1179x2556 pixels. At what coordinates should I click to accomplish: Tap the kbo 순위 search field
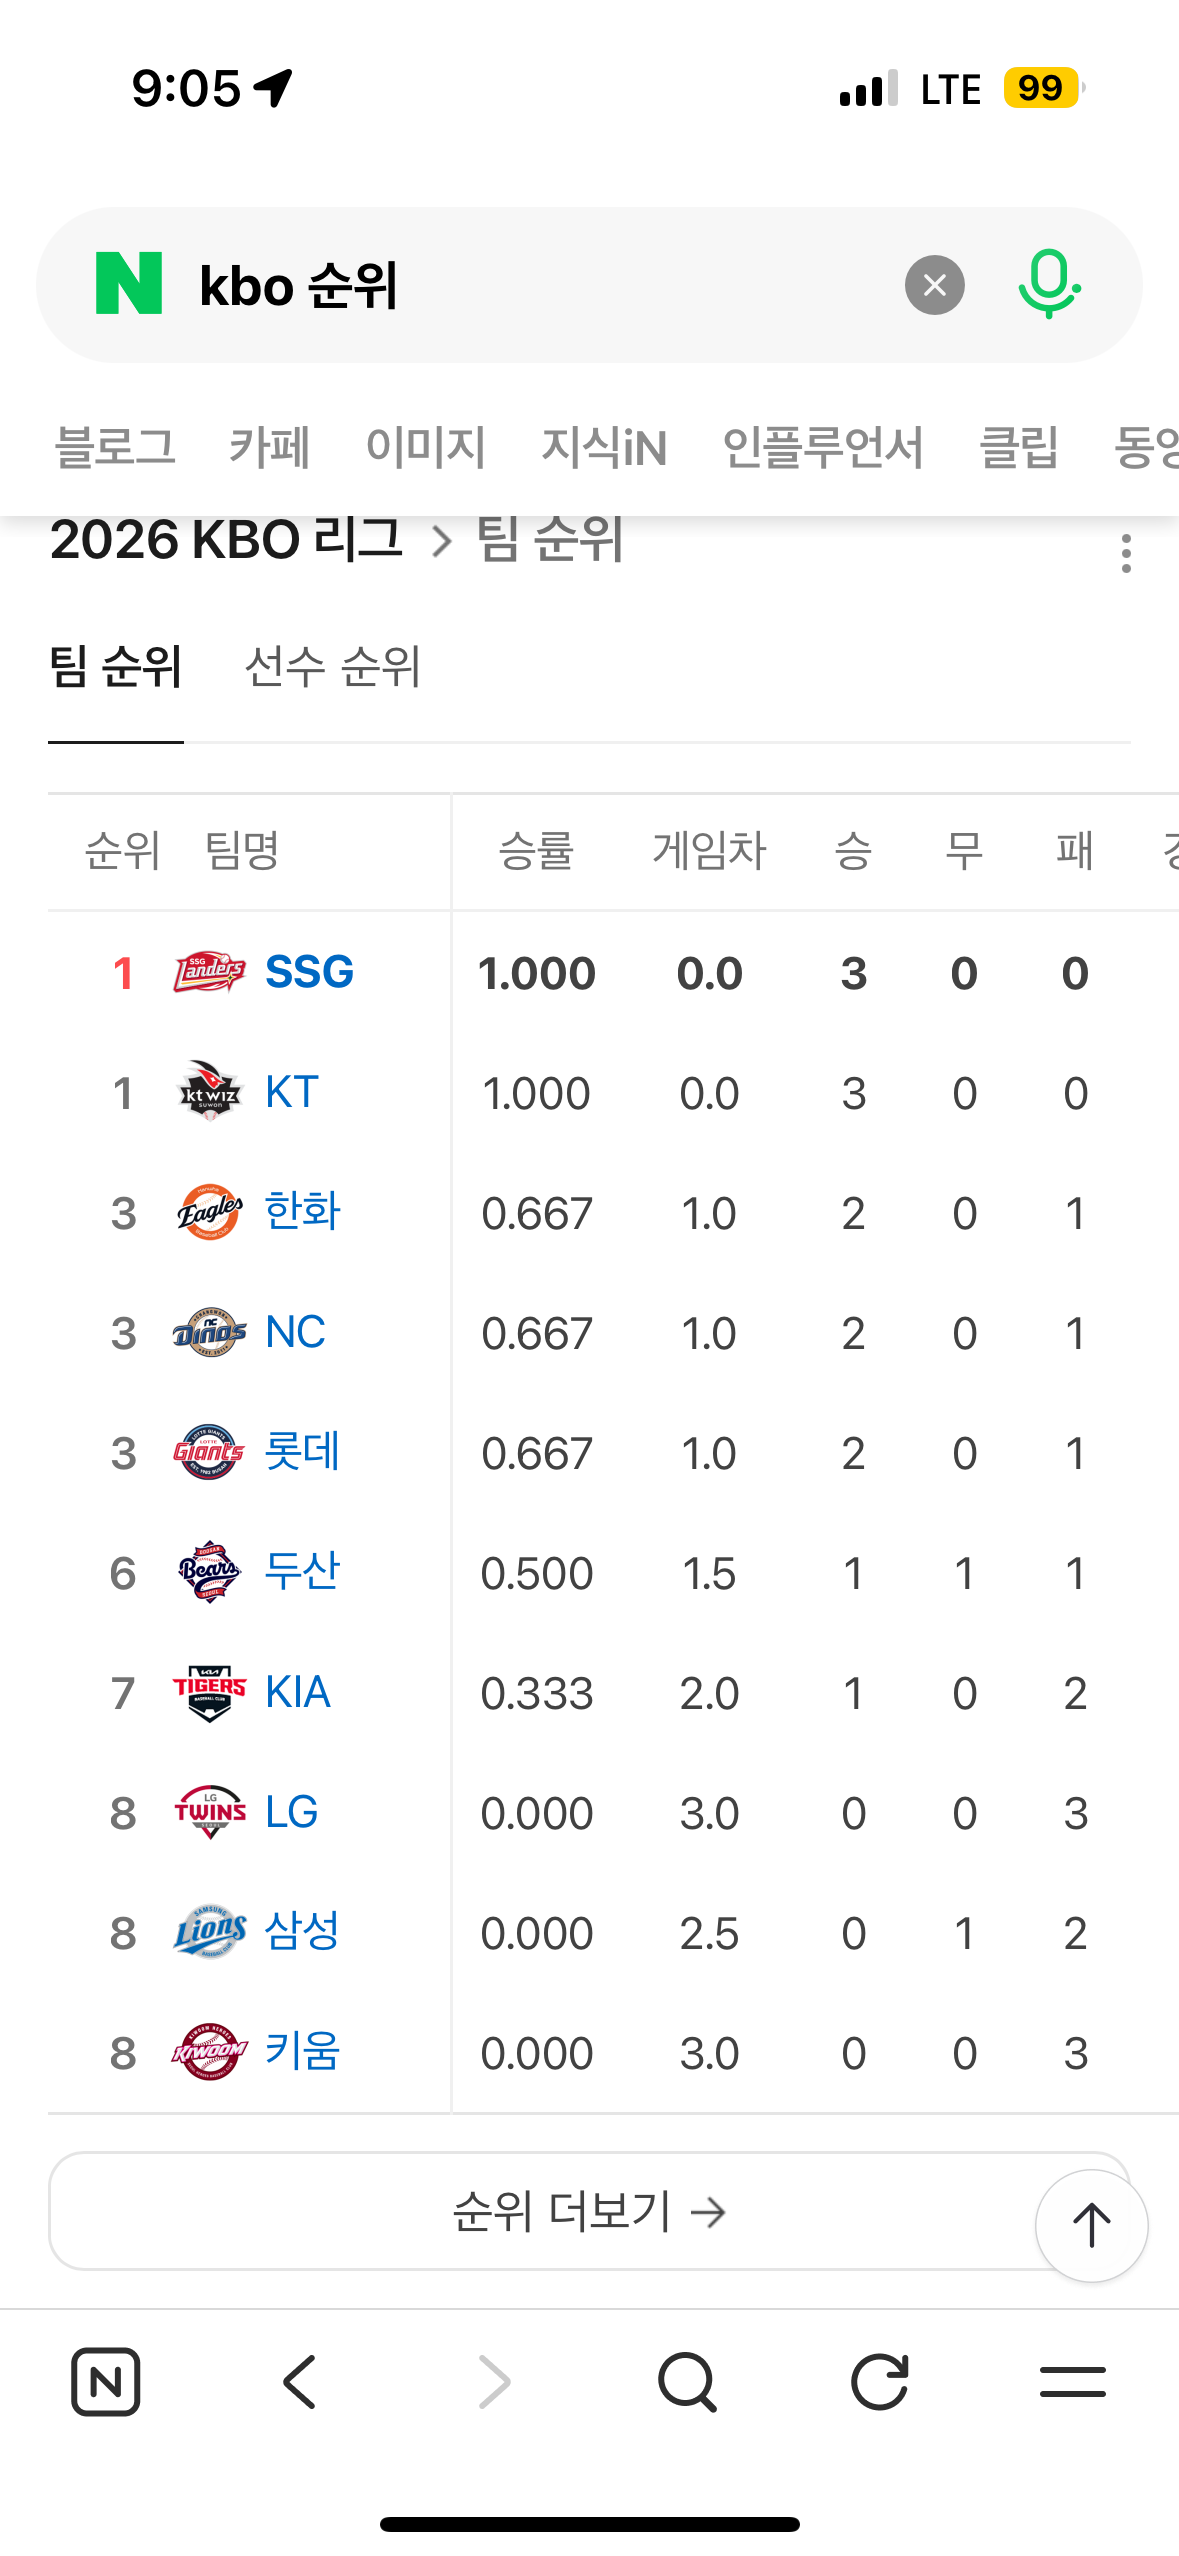(x=540, y=285)
